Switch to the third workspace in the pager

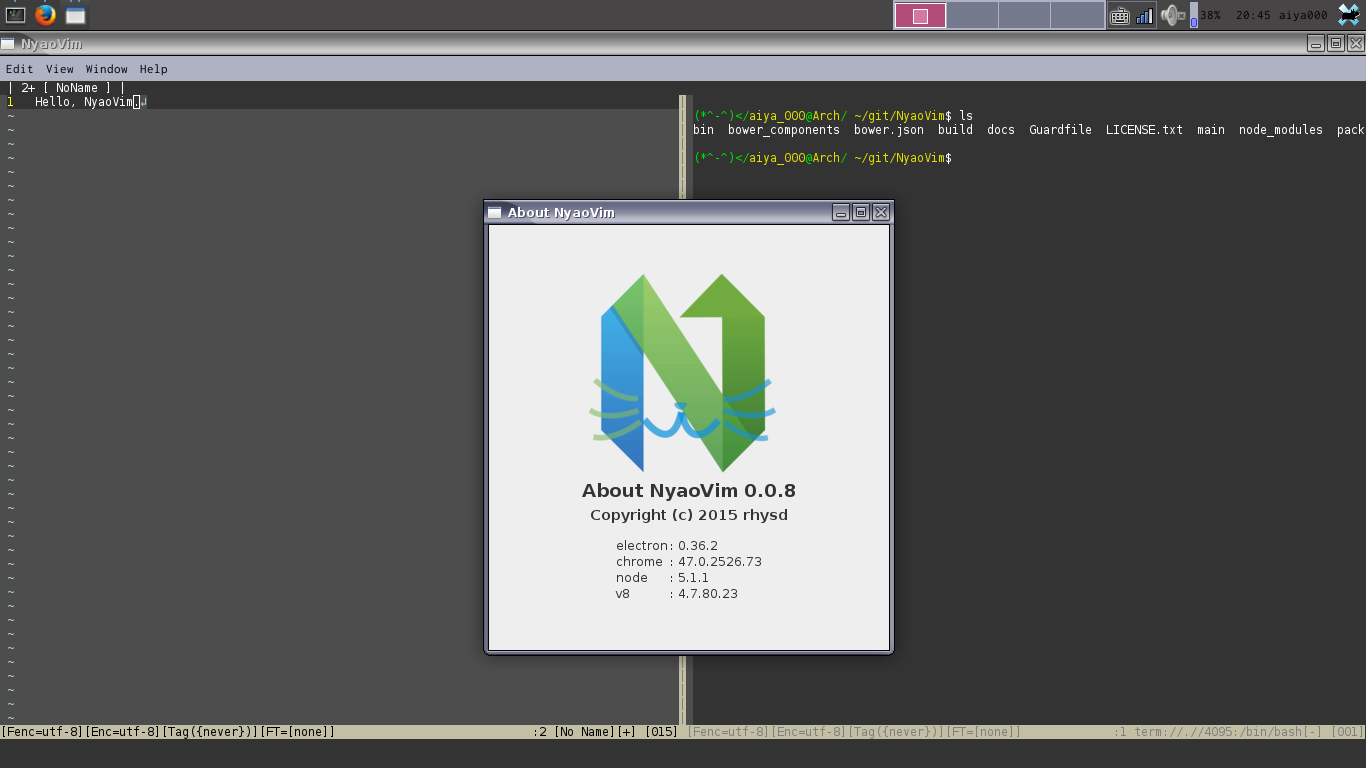click(1024, 15)
